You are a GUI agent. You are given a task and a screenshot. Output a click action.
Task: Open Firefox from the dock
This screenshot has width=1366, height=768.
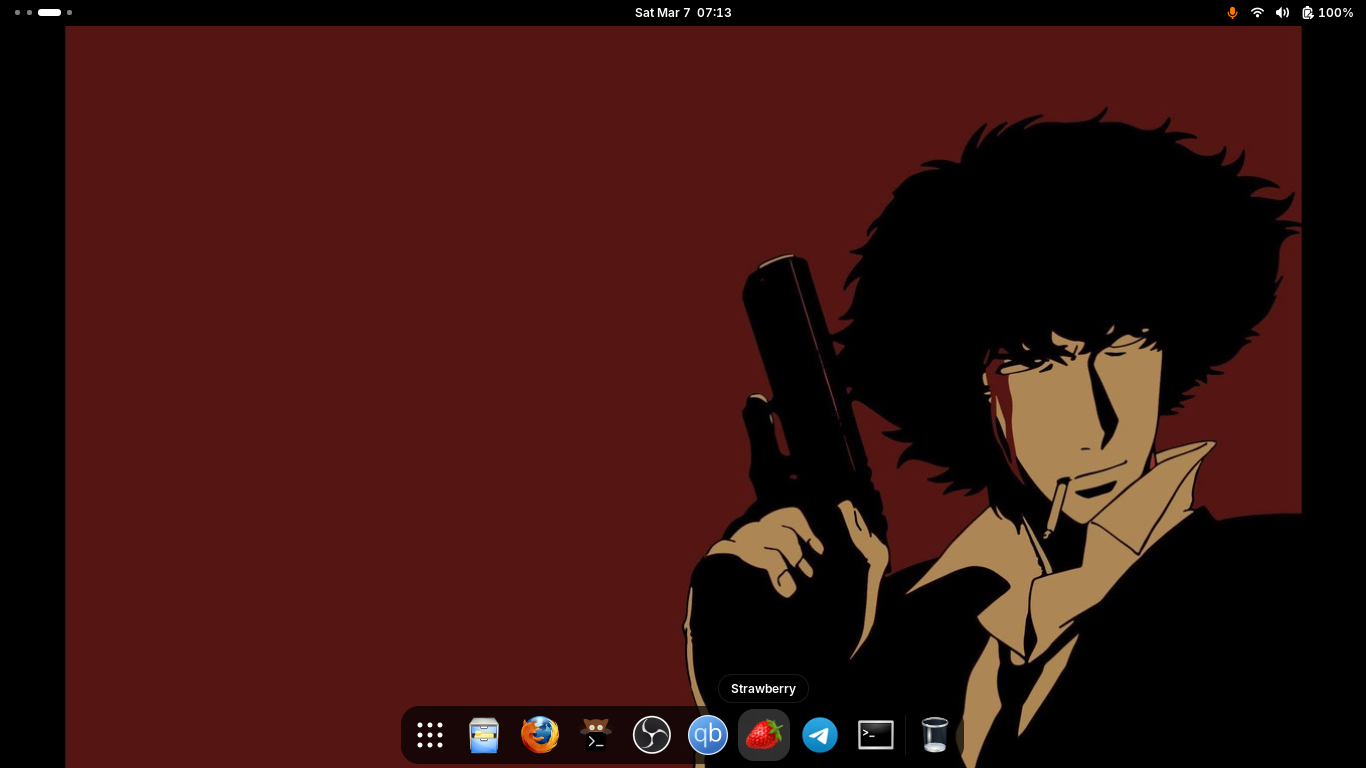tap(540, 735)
